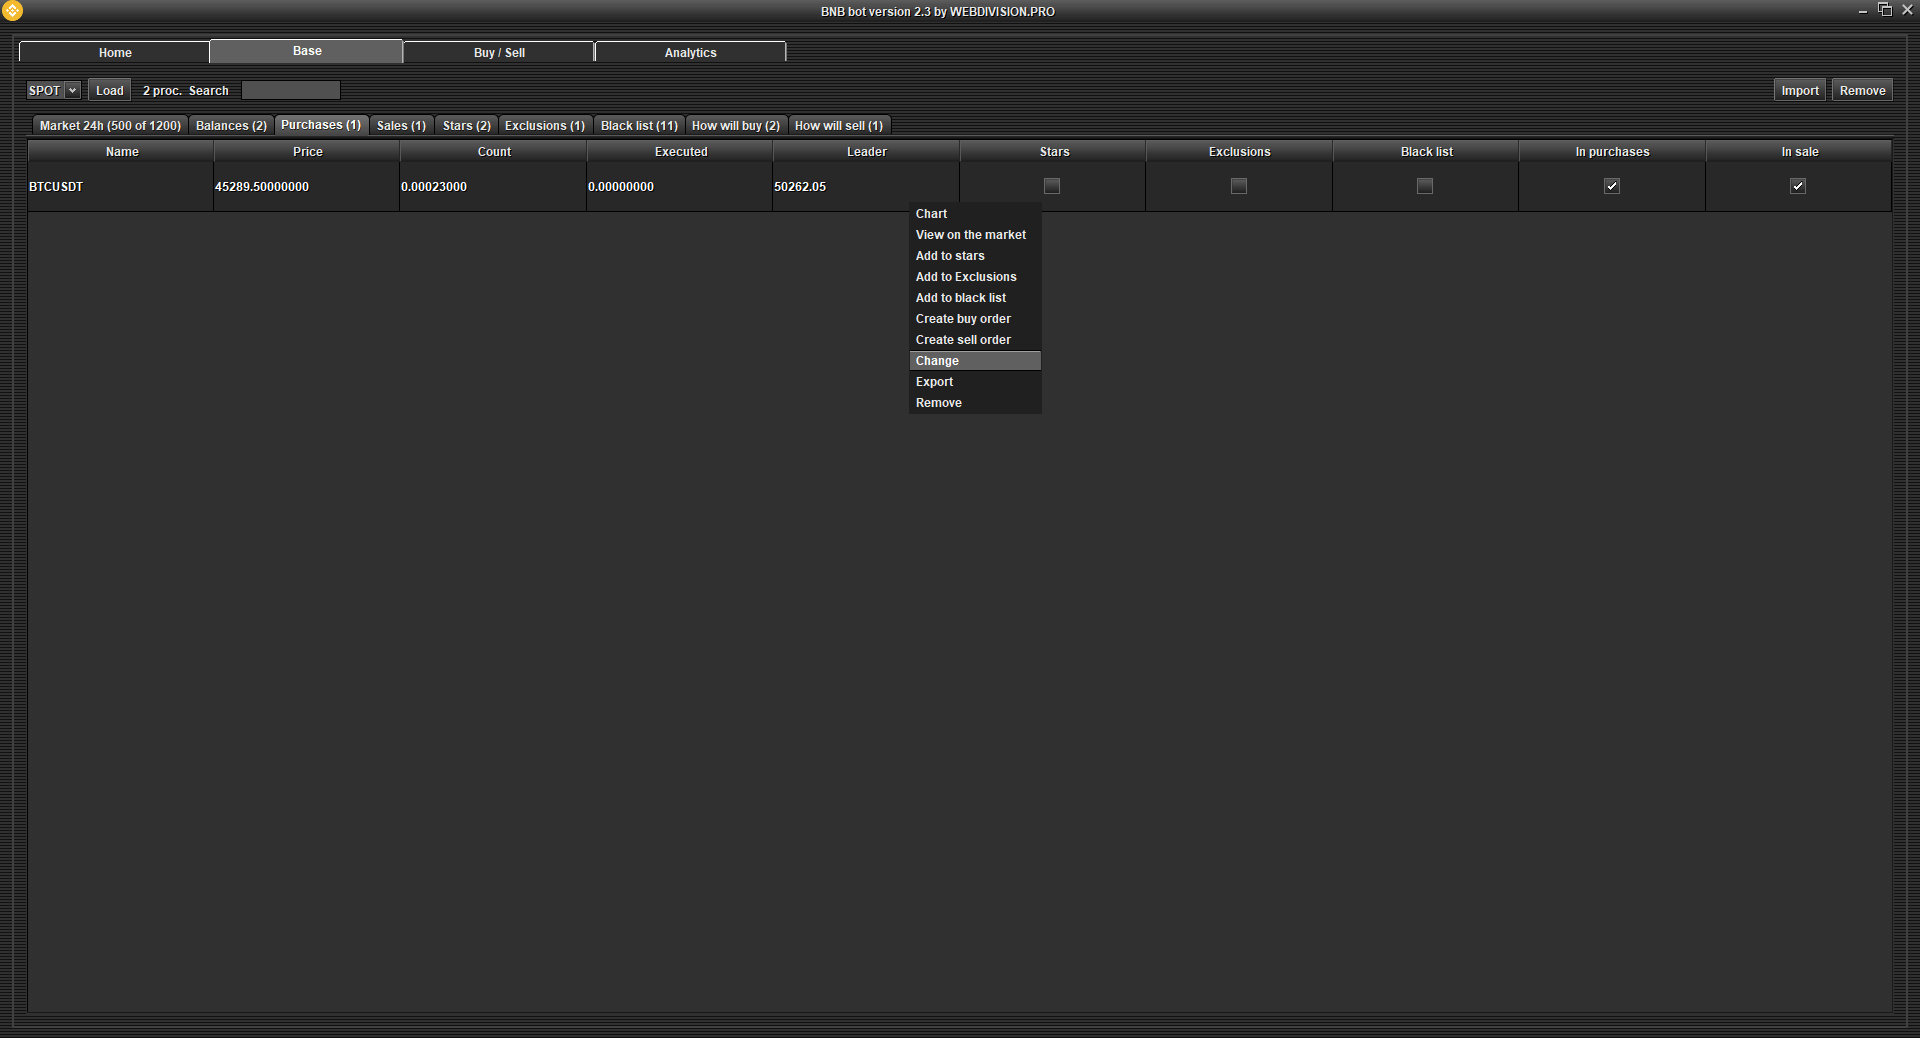Click the restore window icon
The image size is (1920, 1038).
pos(1885,10)
